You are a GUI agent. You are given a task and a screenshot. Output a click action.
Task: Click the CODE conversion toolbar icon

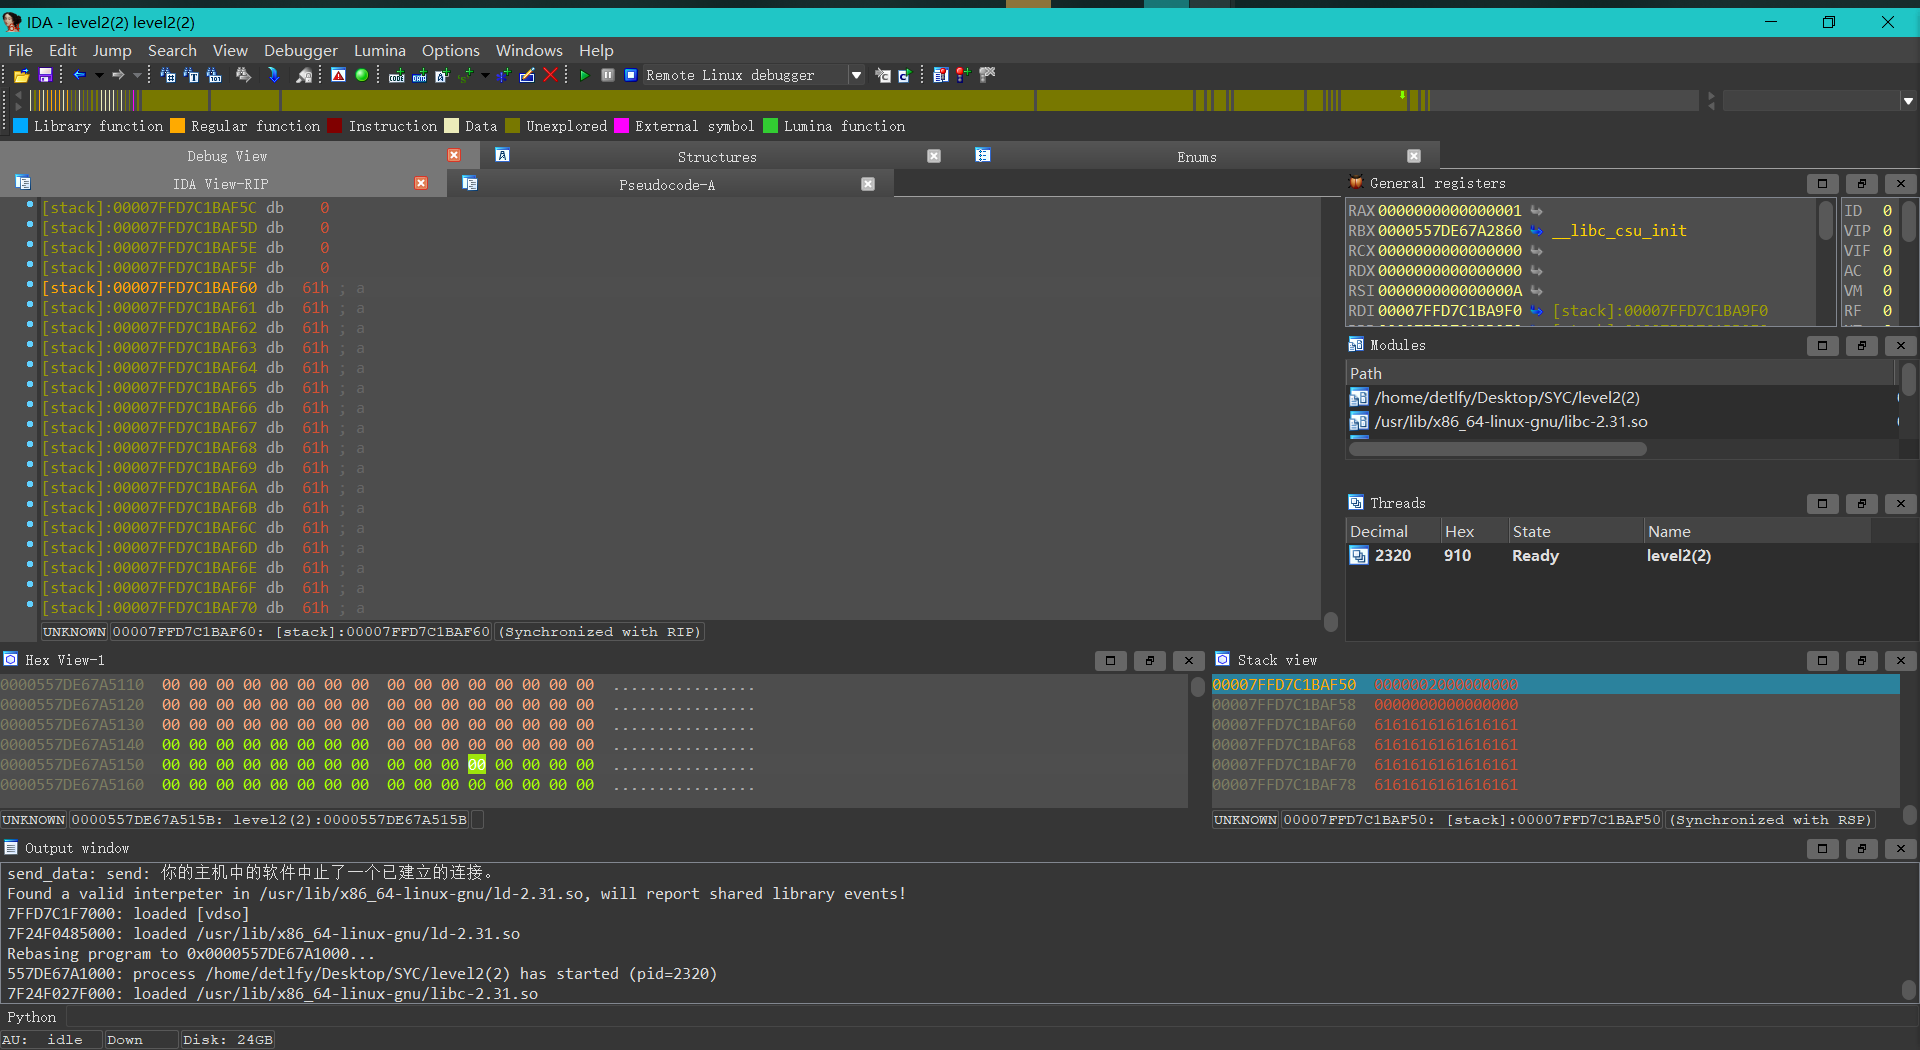(x=396, y=75)
